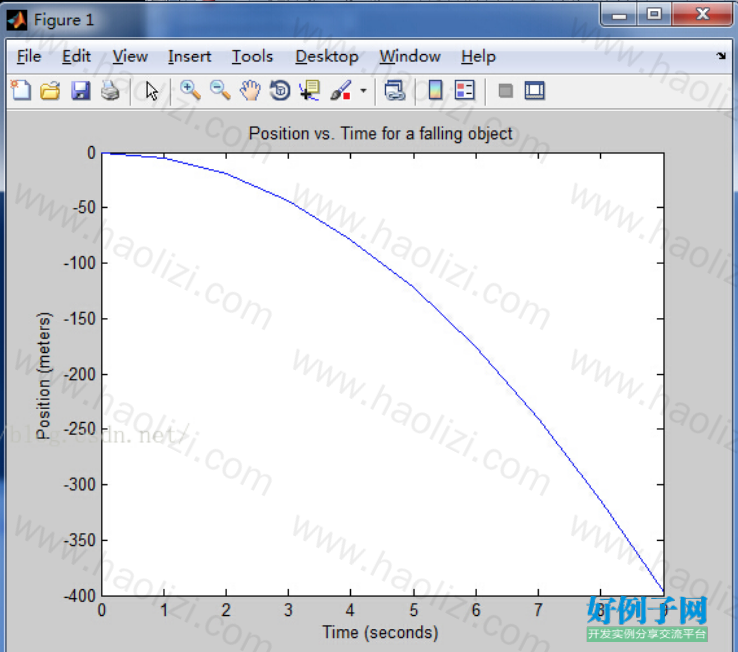738x652 pixels.
Task: Print the figure using printer icon
Action: pyautogui.click(x=110, y=90)
